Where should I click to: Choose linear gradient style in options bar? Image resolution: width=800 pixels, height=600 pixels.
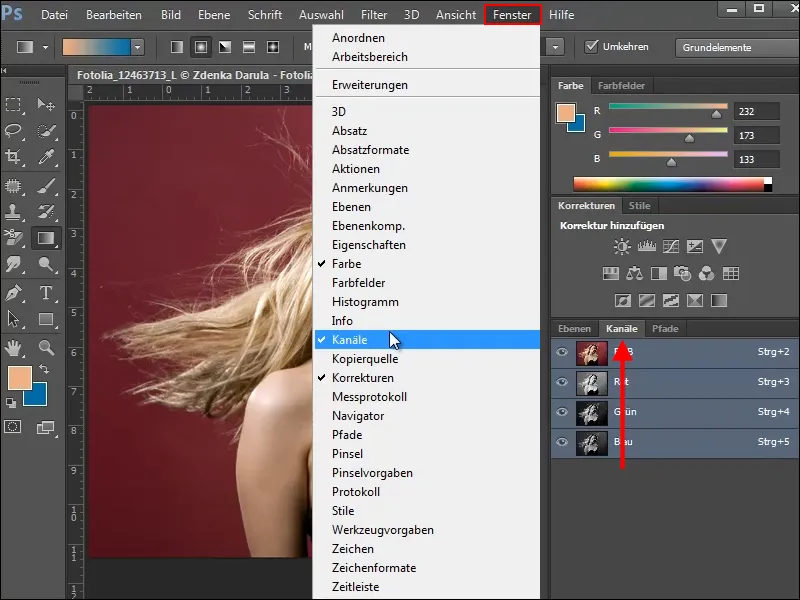(x=177, y=47)
